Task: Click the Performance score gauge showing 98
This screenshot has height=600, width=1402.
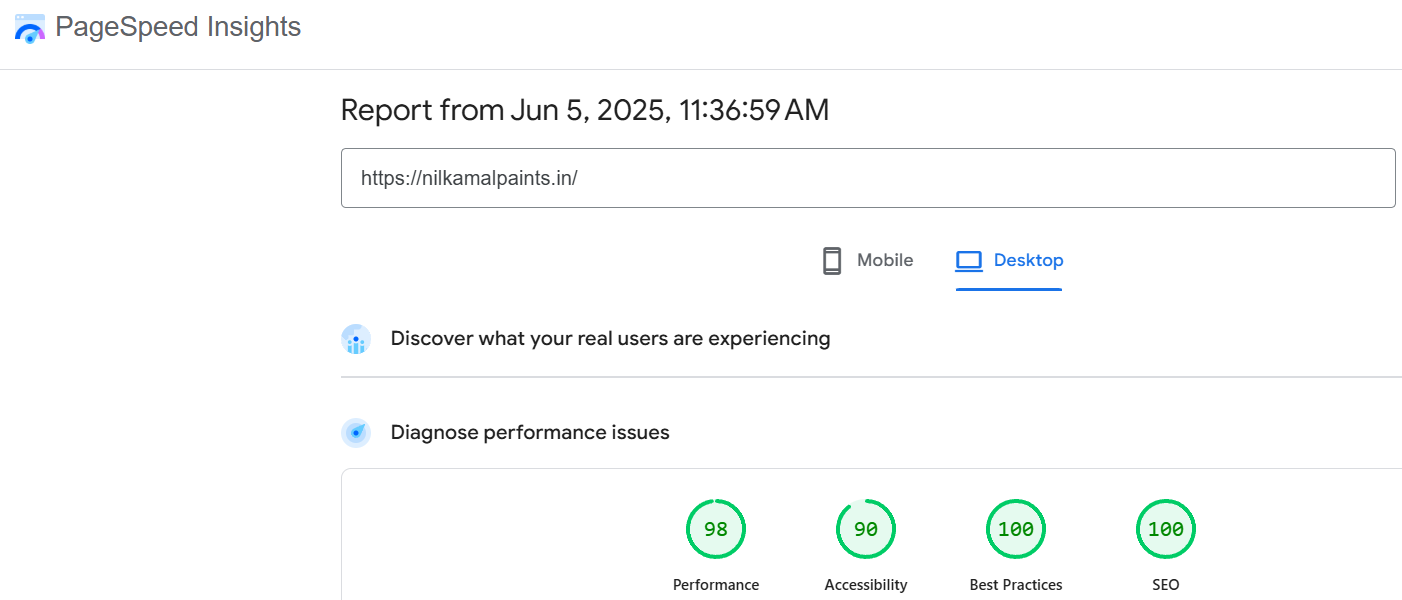Action: [x=716, y=529]
